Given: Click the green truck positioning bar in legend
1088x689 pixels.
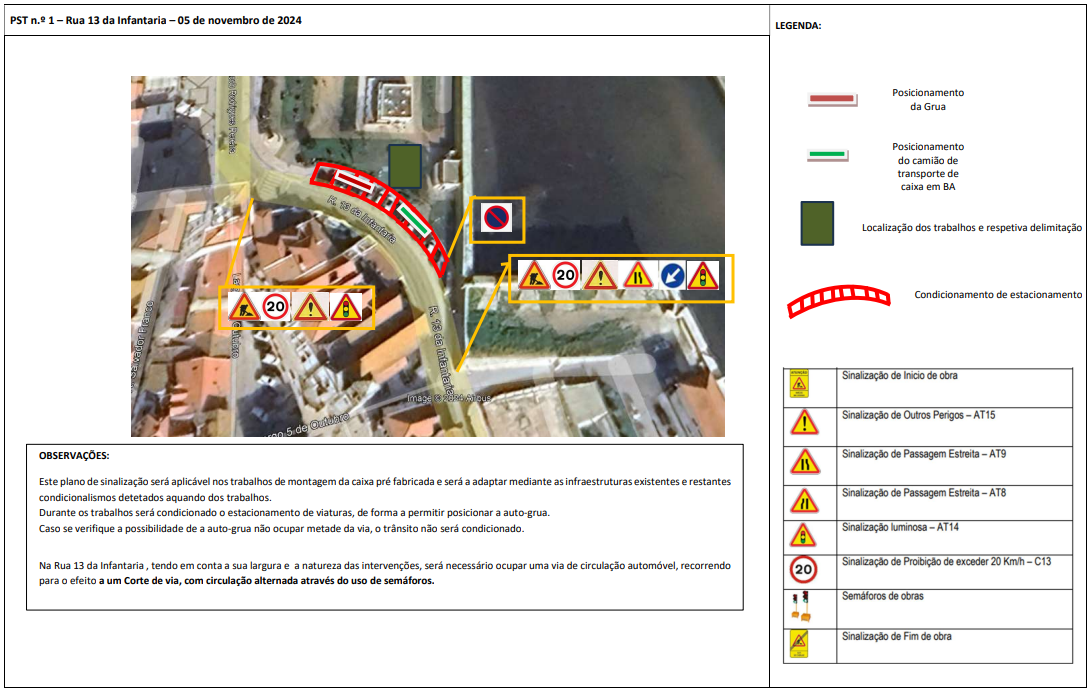Looking at the screenshot, I should coord(828,155).
